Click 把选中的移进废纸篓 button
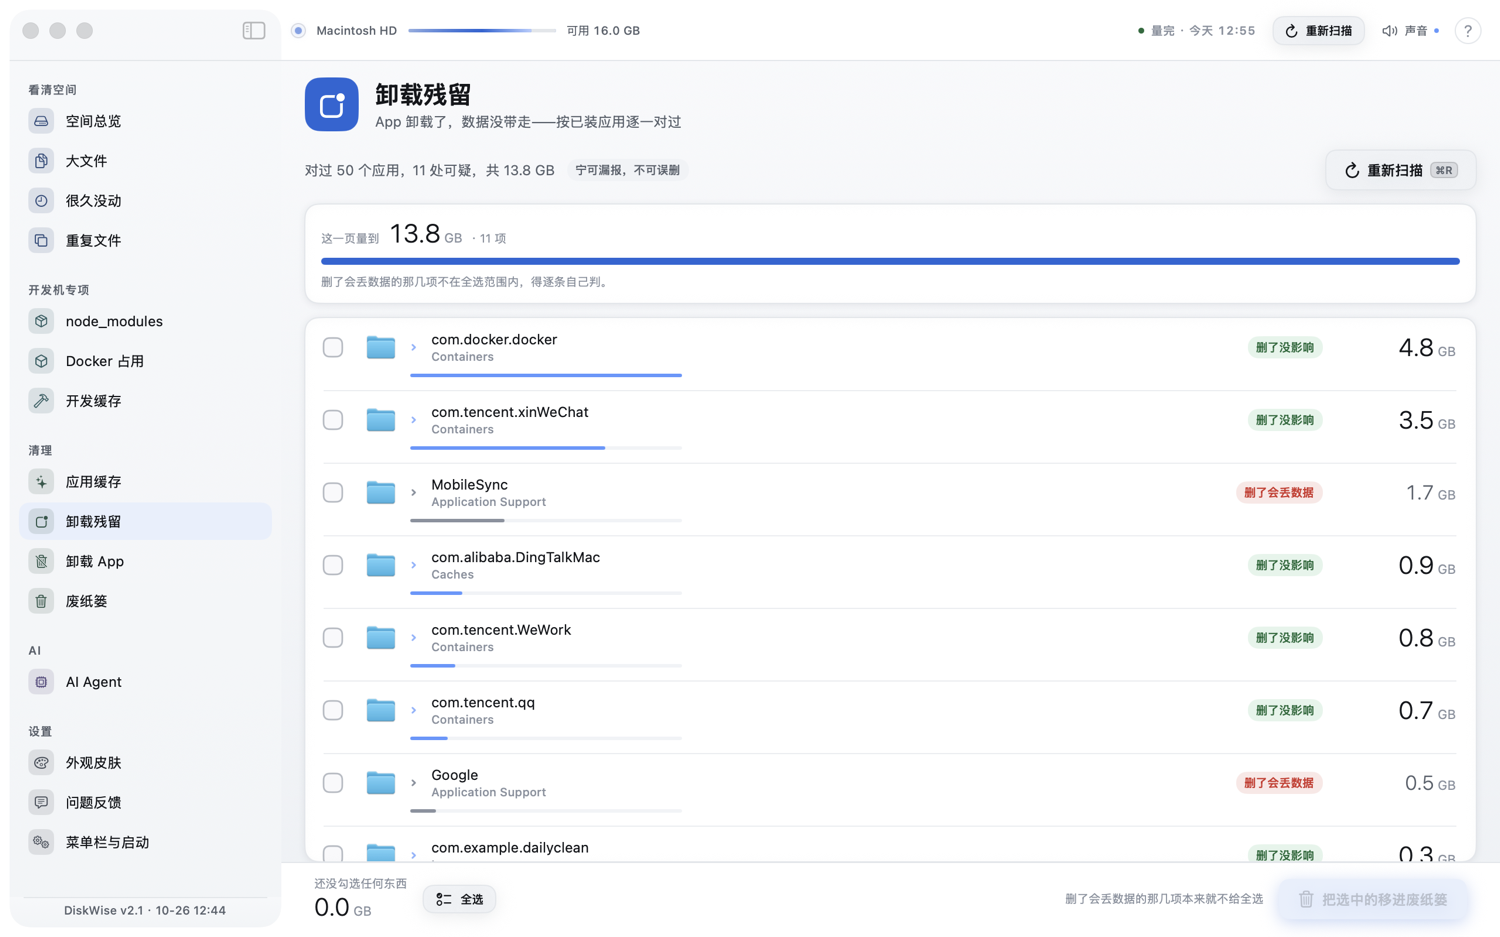This screenshot has width=1500, height=937. pyautogui.click(x=1373, y=899)
